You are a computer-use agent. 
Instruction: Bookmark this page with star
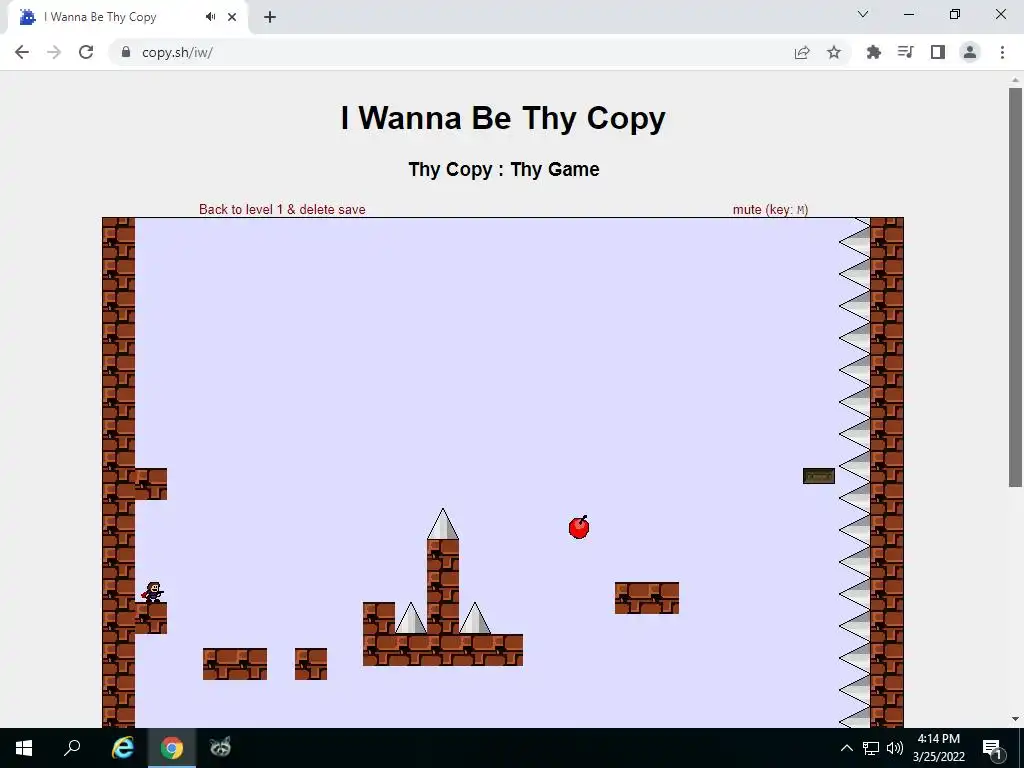pyautogui.click(x=834, y=52)
